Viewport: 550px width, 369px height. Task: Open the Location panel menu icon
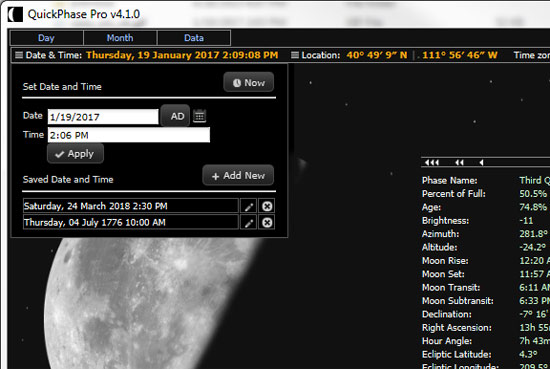(295, 55)
